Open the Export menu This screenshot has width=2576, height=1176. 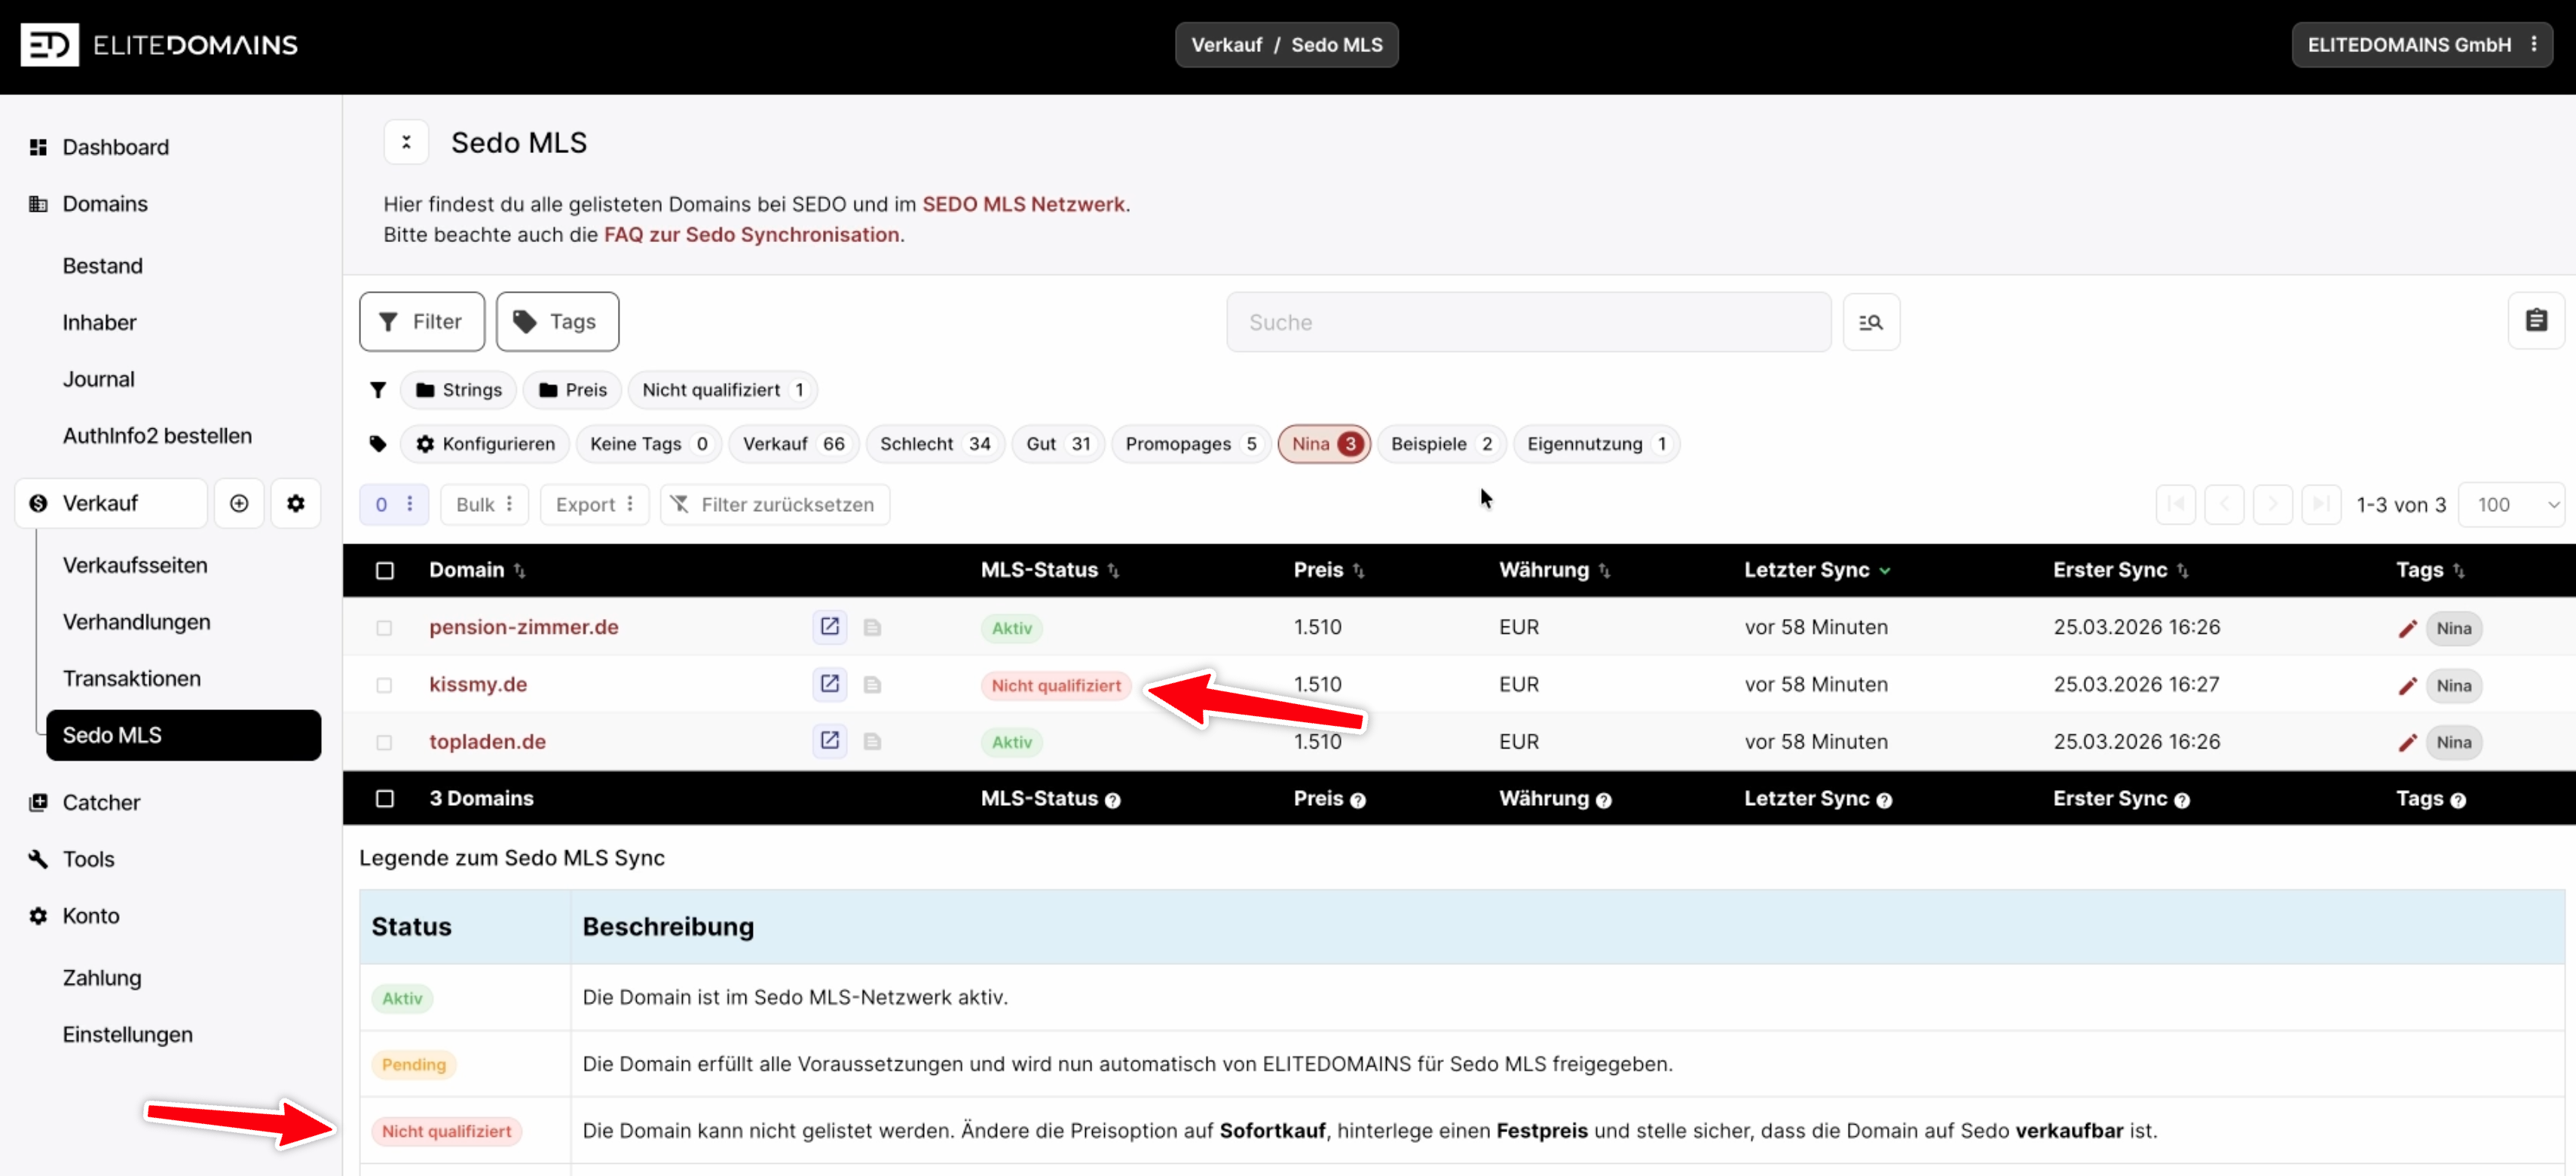[594, 504]
